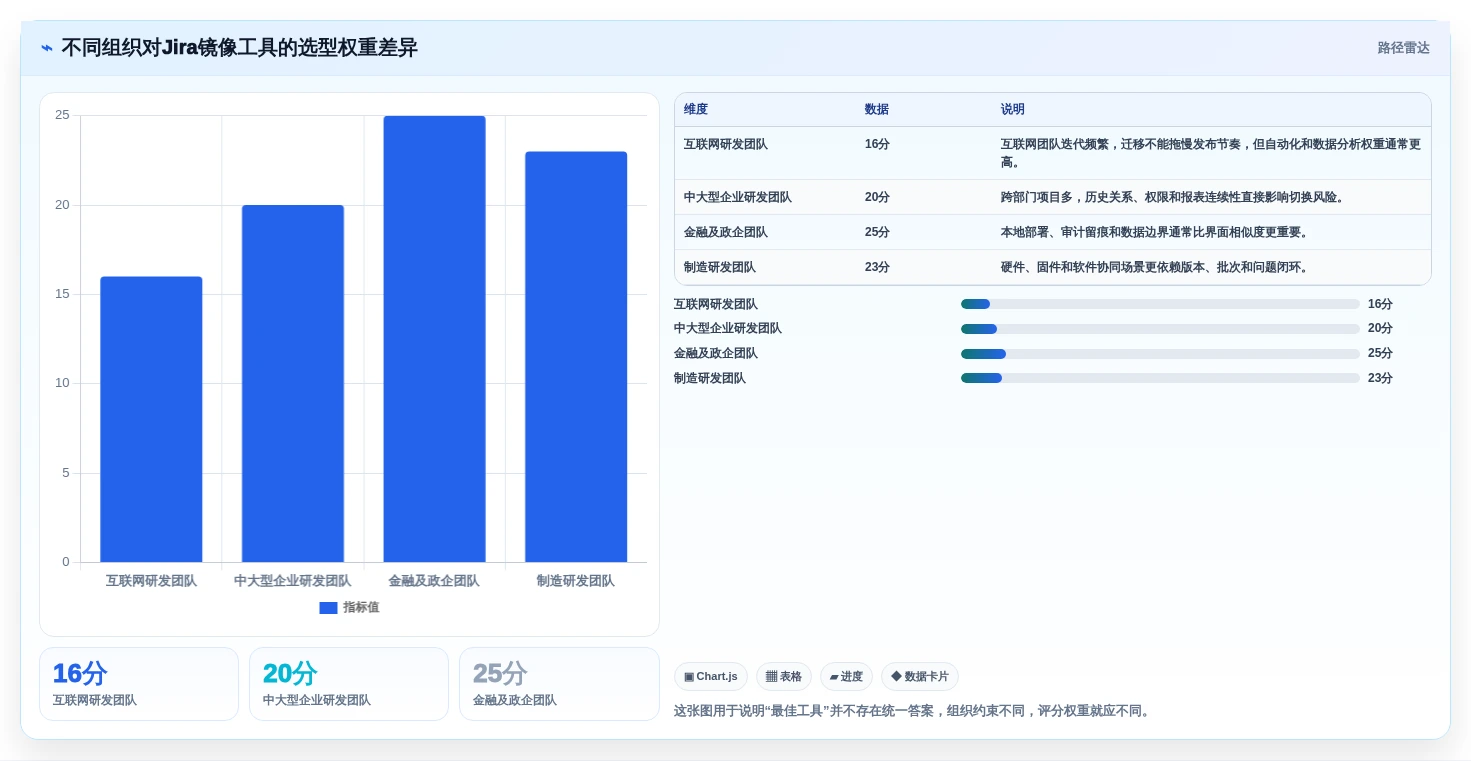The width and height of the screenshot is (1471, 761).
Task: Open the 16分 互联网研发团队 data card
Action: (139, 684)
